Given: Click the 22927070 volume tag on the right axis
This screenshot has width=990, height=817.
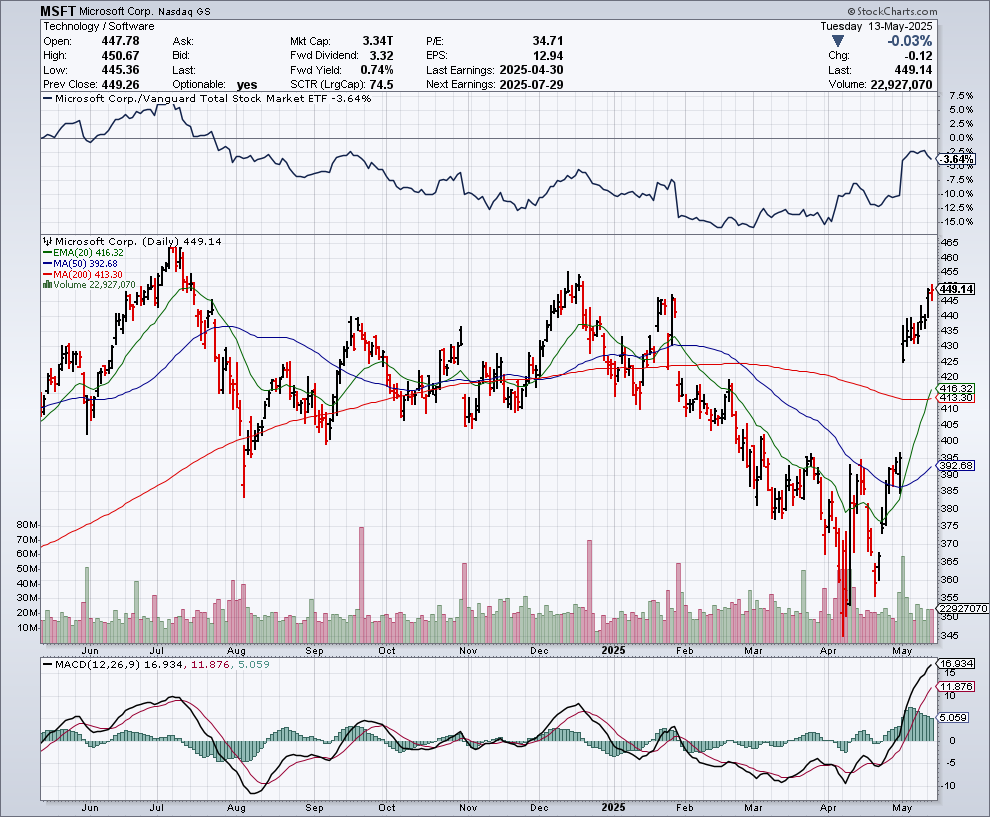Looking at the screenshot, I should click(963, 609).
